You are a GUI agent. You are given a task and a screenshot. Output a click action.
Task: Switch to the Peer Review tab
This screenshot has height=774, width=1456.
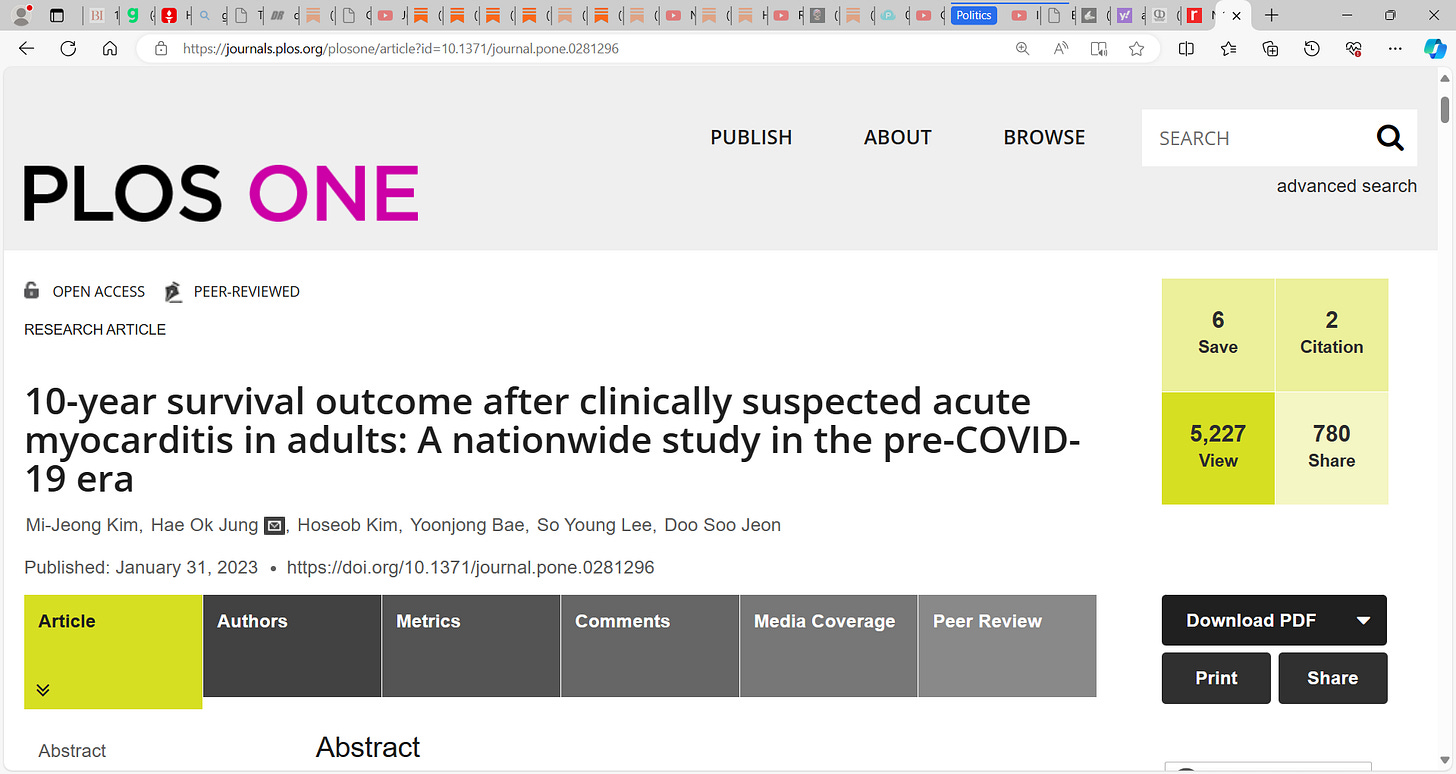click(1008, 646)
